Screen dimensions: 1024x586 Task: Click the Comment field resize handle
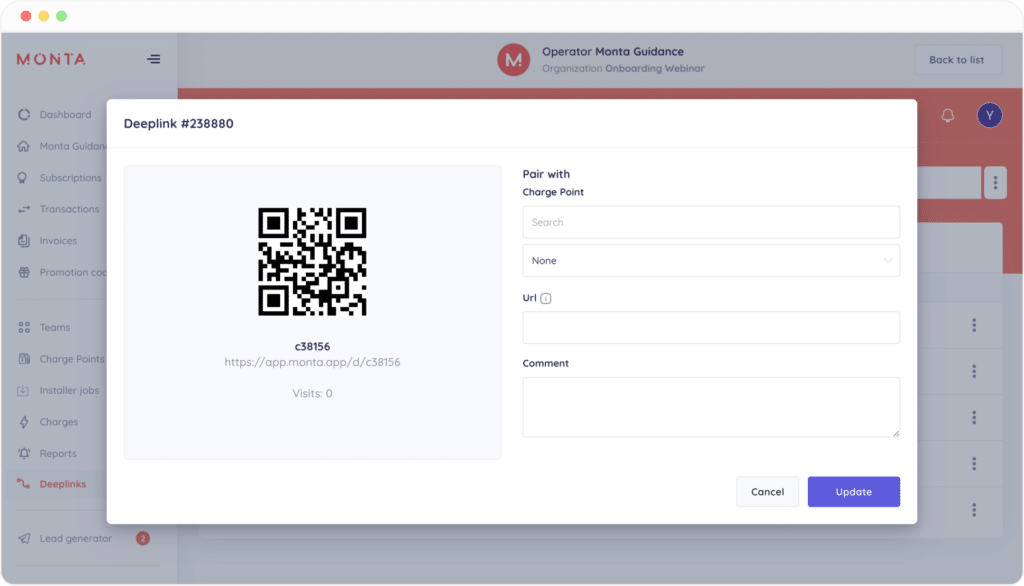896,433
